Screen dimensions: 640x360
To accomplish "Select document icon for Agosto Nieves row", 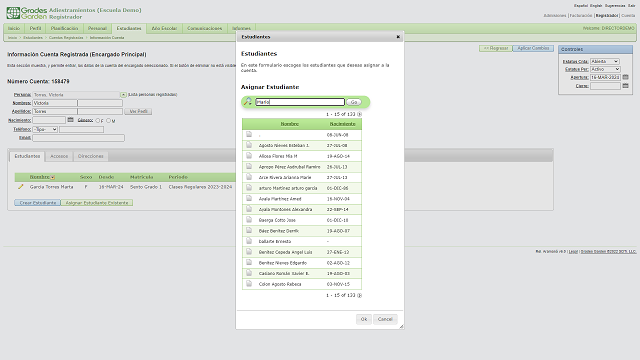I will click(249, 145).
